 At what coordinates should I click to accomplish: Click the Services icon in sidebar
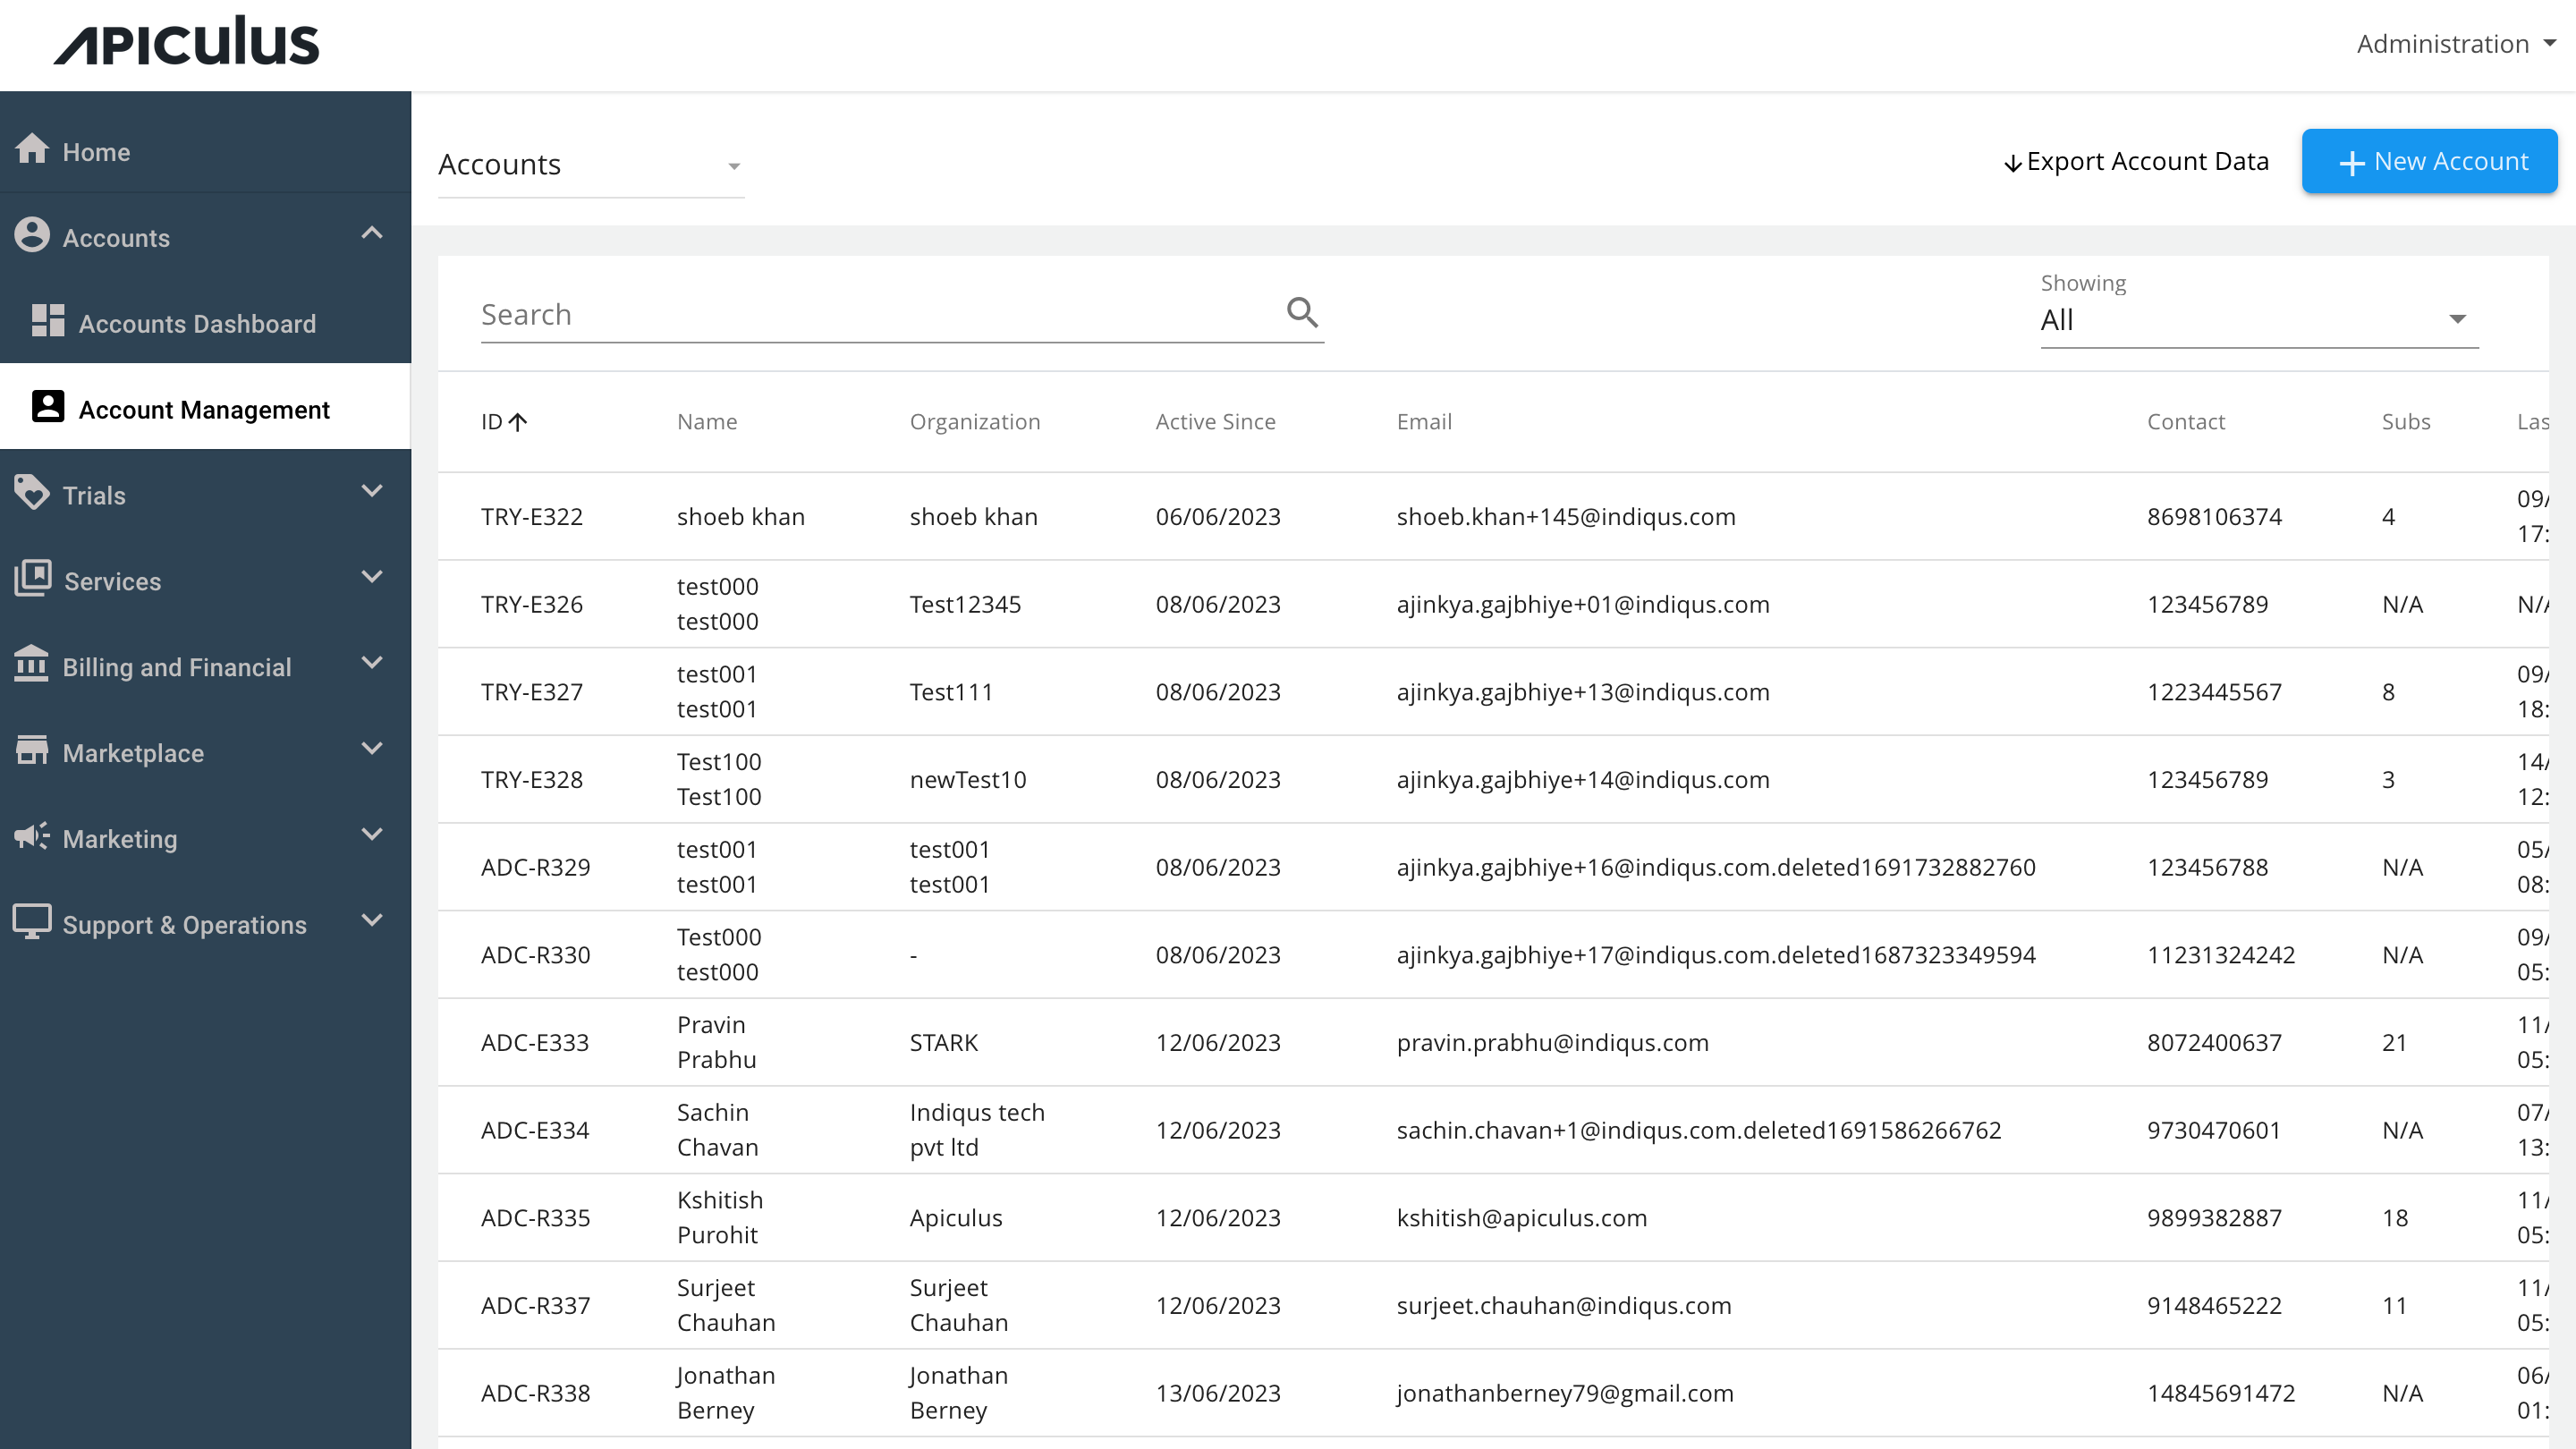(33, 579)
